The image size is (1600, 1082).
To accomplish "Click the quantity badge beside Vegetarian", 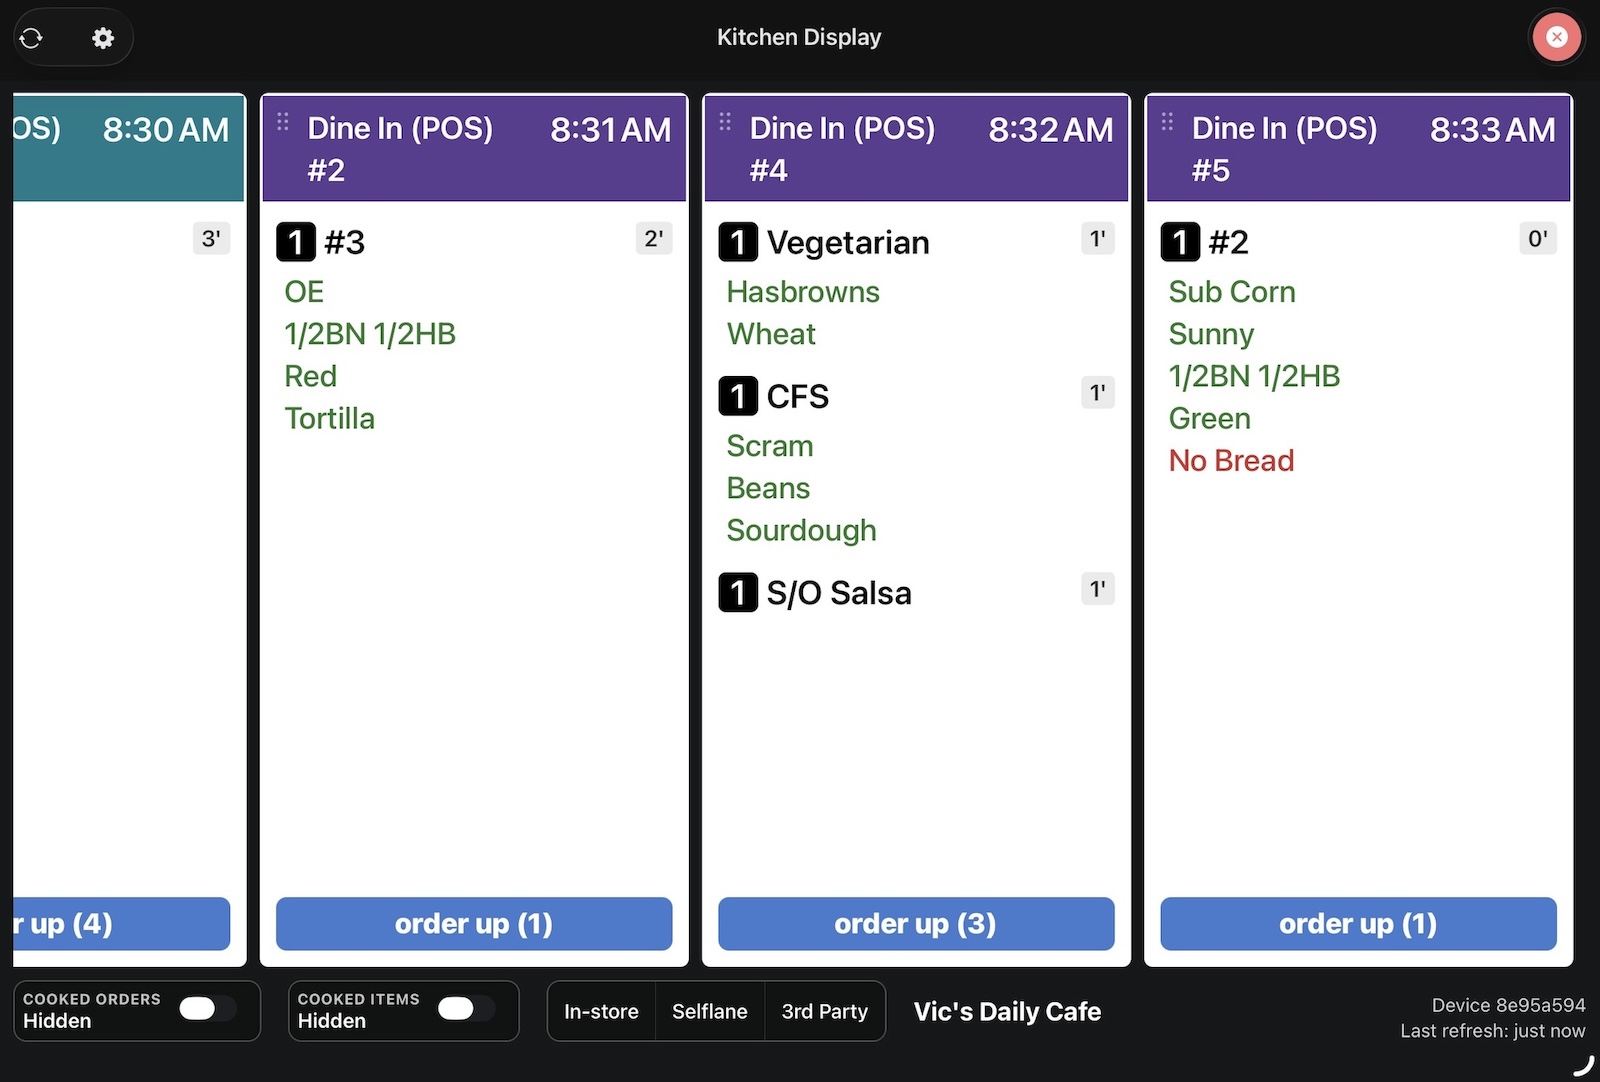I will tap(738, 242).
